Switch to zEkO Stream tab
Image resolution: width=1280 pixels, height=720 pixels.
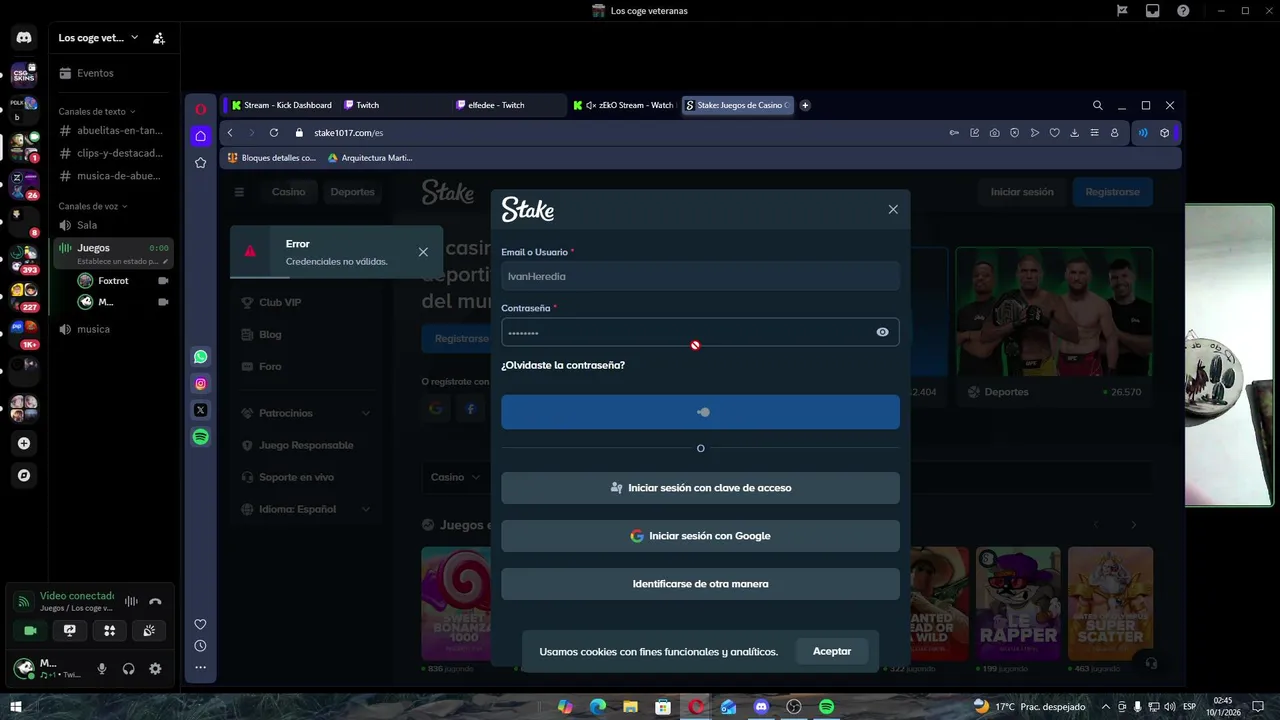[x=623, y=105]
